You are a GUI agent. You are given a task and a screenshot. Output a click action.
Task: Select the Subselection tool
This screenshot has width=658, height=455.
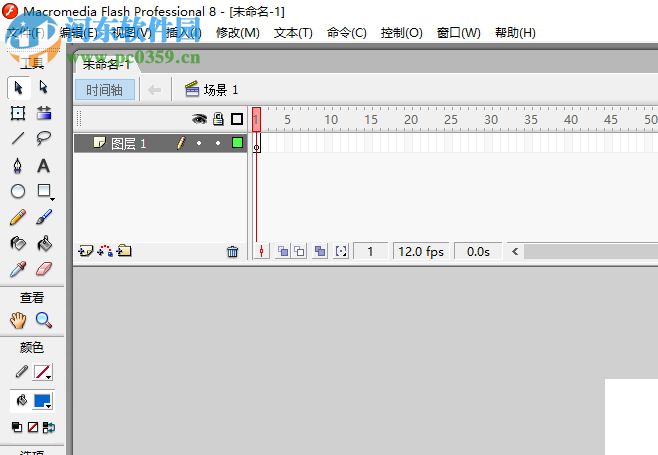44,87
